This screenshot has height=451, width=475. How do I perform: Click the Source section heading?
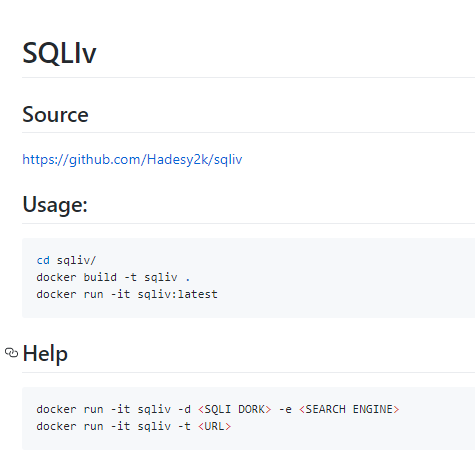click(x=55, y=114)
